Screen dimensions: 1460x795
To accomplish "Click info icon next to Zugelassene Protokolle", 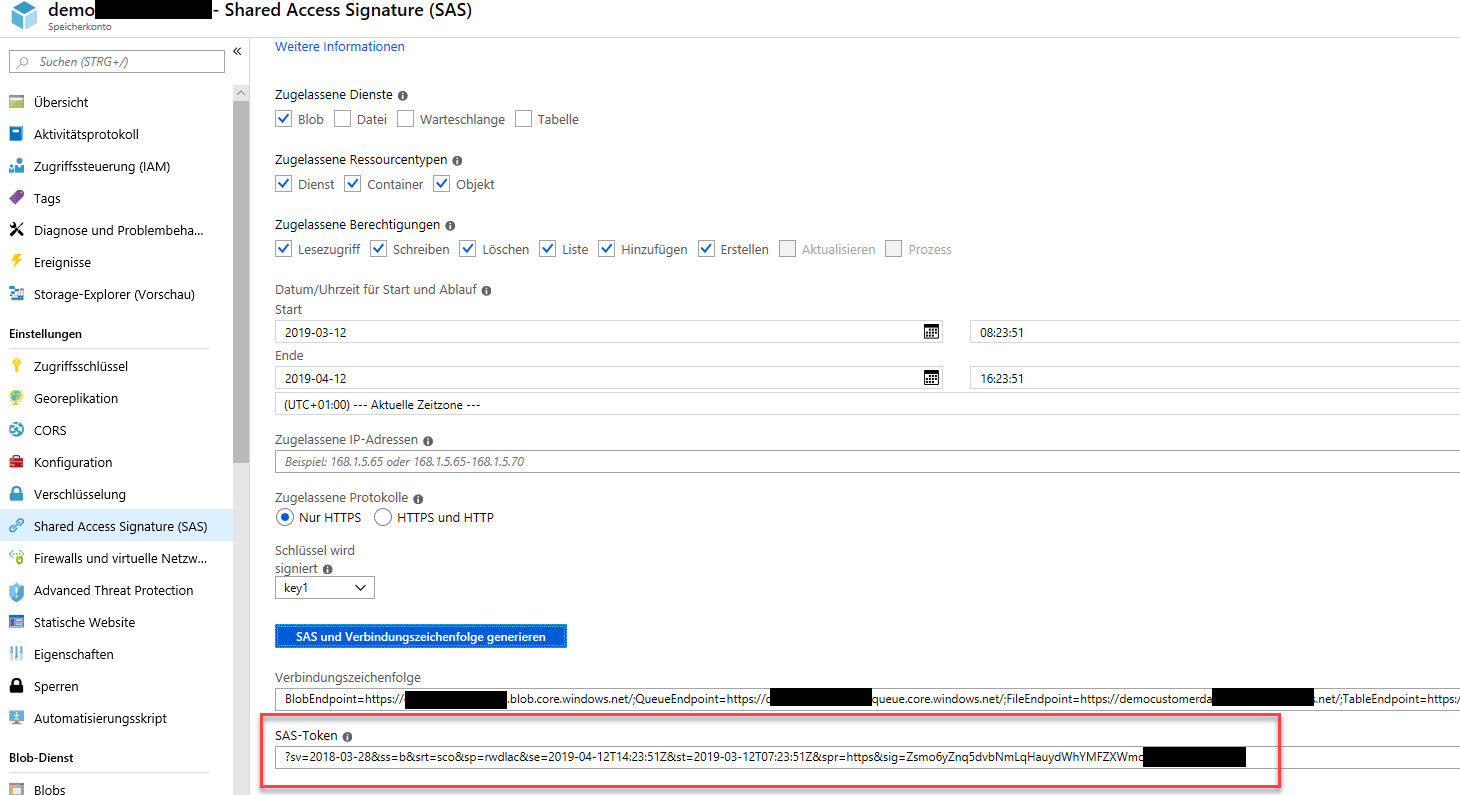I will coord(418,499).
